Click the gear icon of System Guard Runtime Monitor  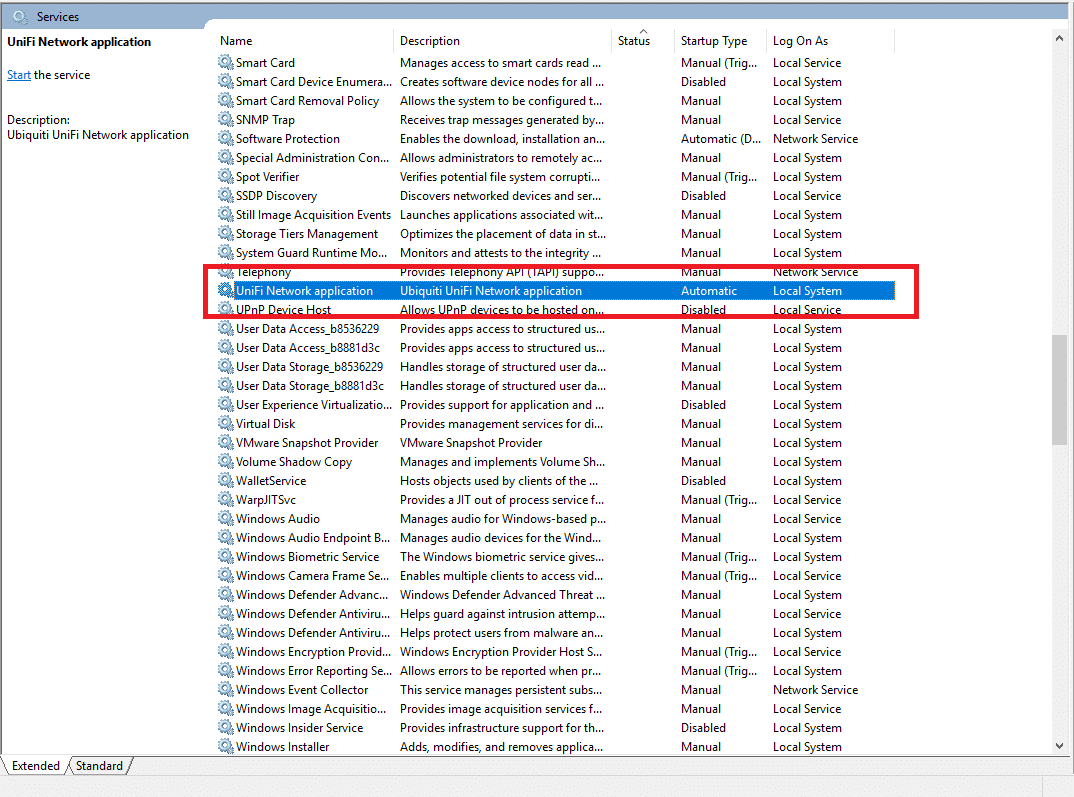225,253
